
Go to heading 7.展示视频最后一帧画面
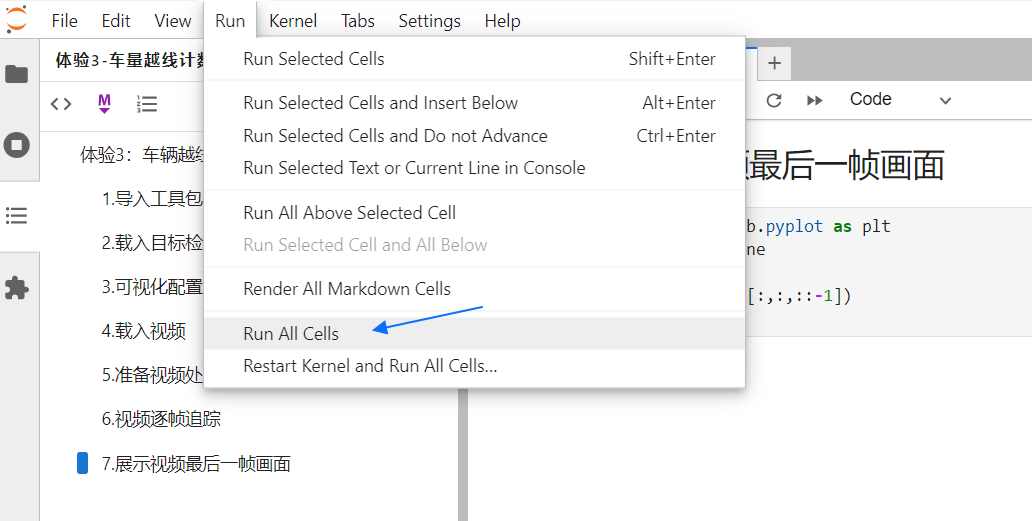pyautogui.click(x=196, y=464)
